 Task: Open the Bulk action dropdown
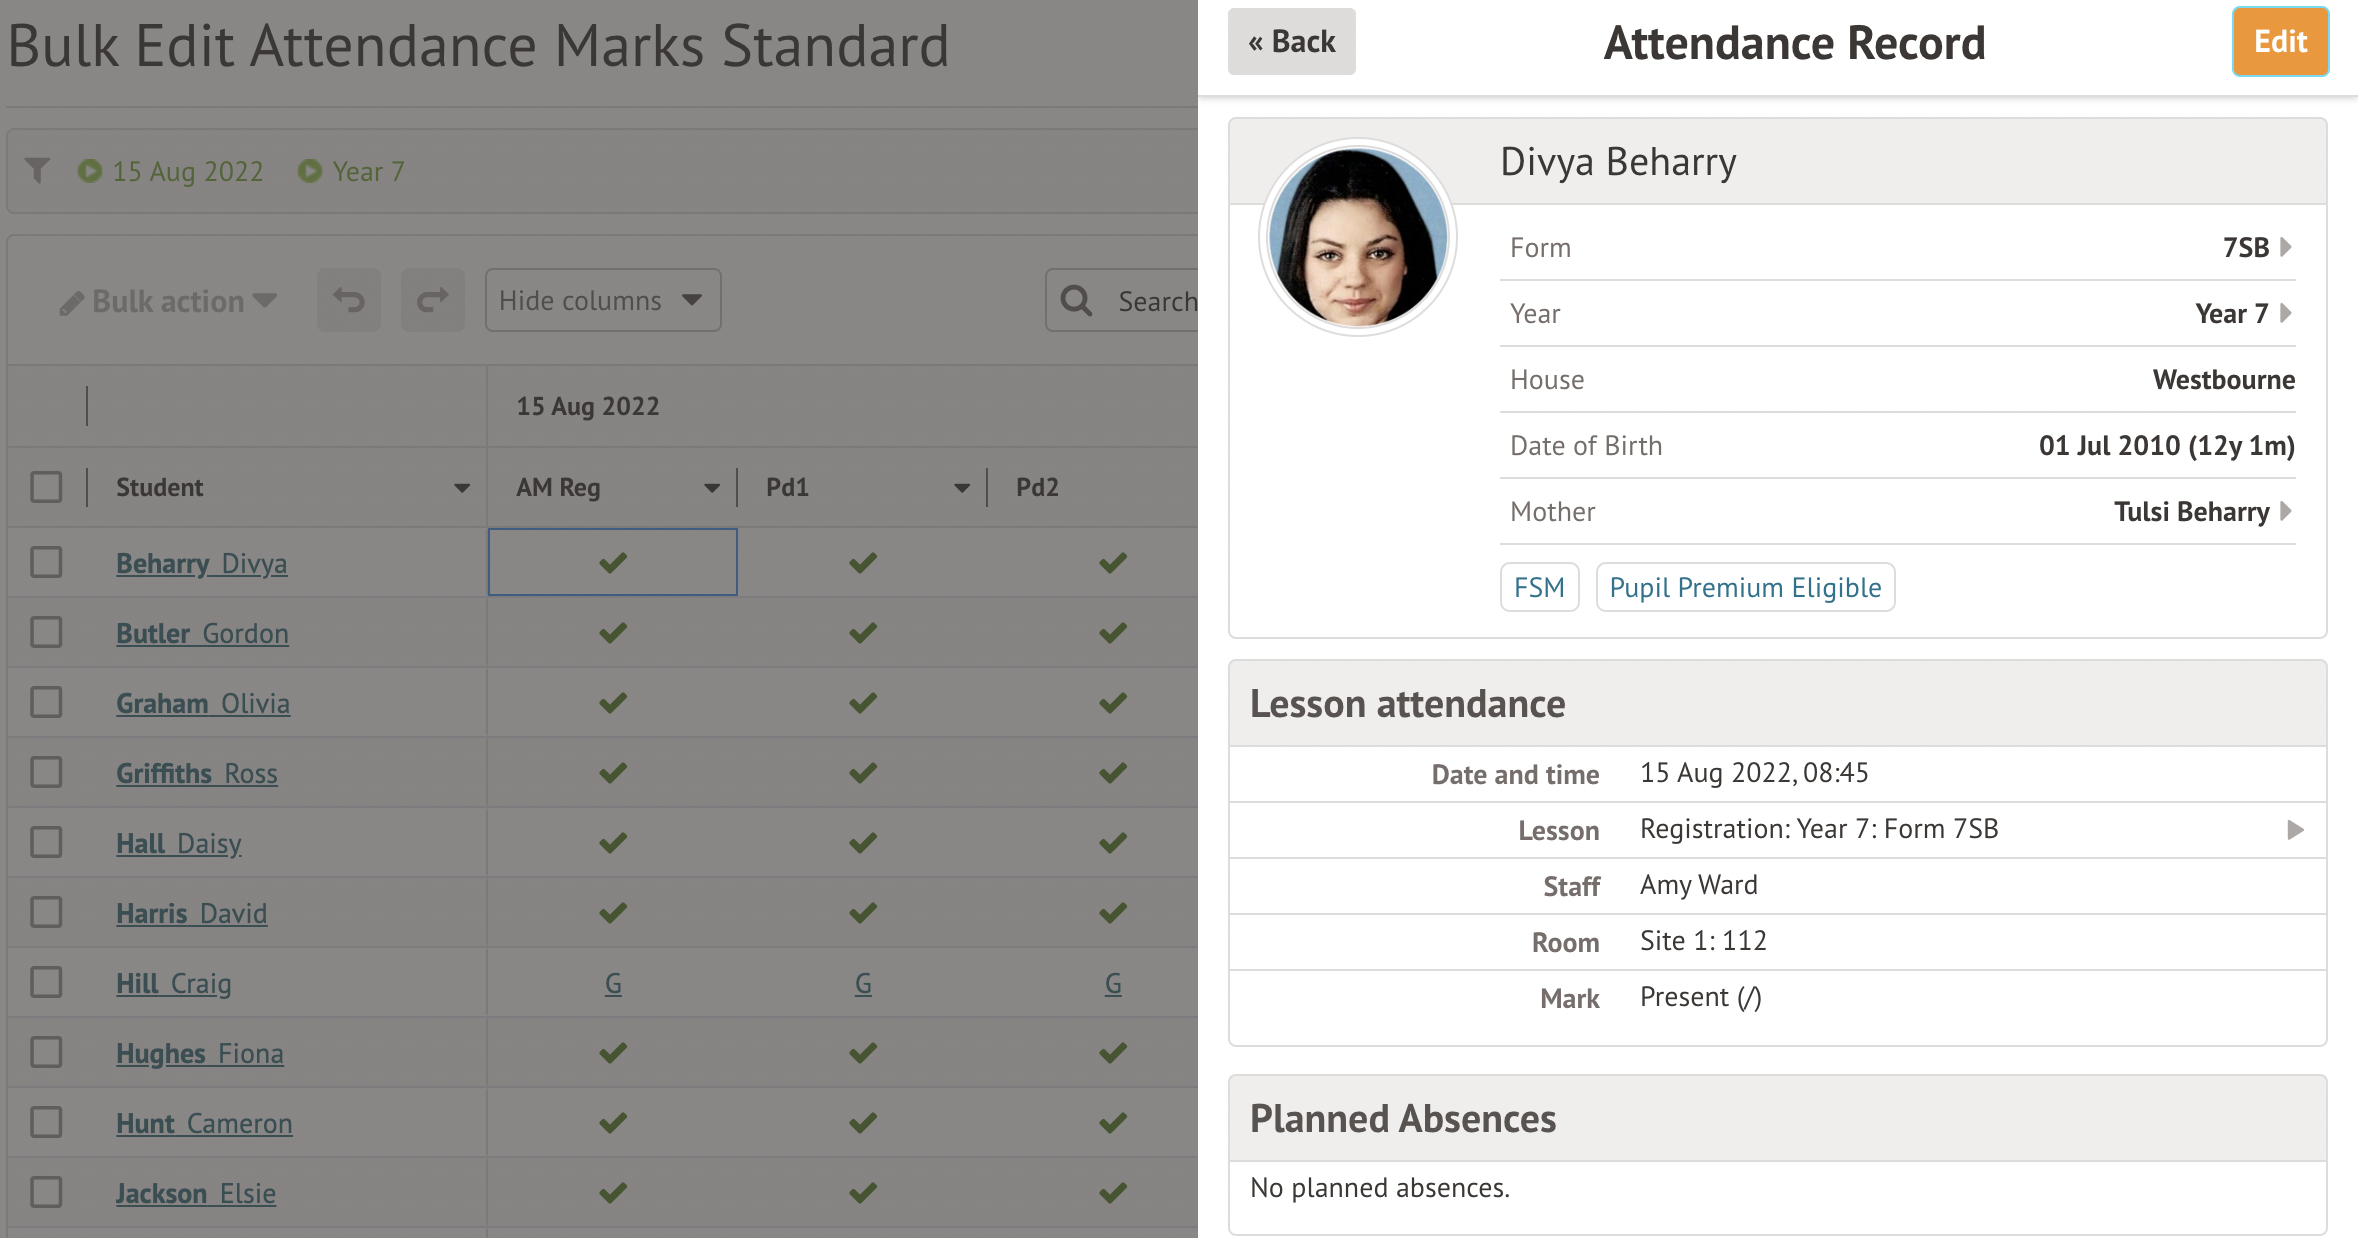168,301
